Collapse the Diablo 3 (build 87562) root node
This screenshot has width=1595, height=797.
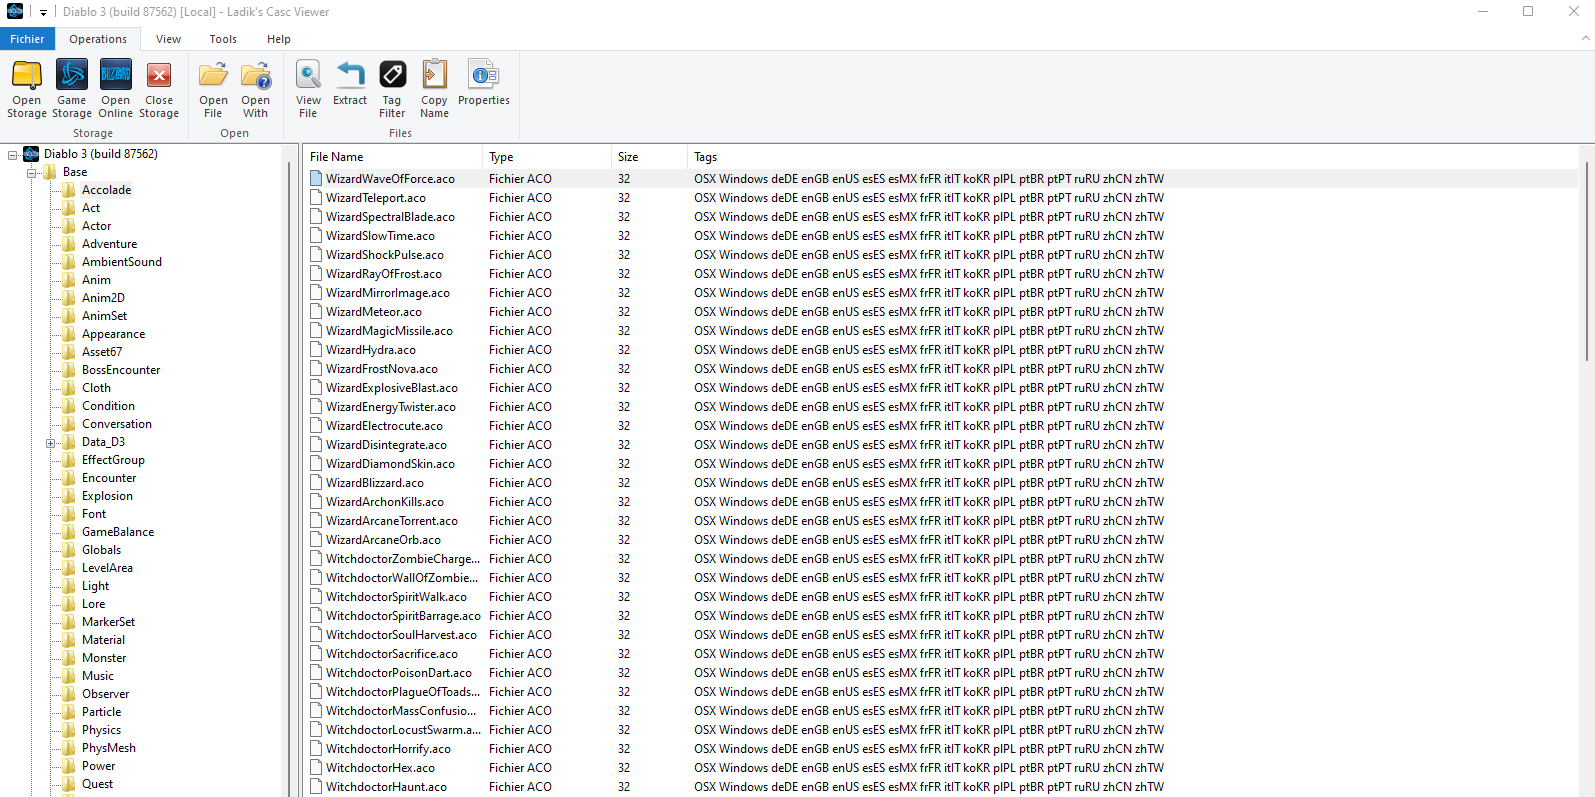13,155
